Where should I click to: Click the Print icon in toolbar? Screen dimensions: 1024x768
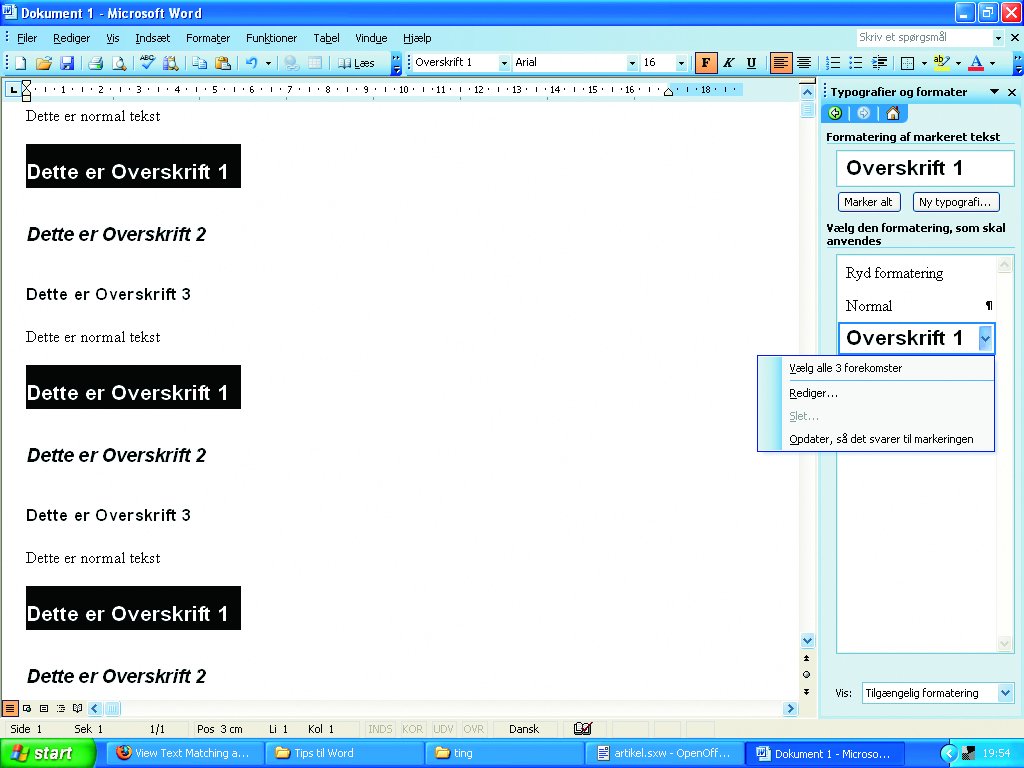tap(95, 63)
